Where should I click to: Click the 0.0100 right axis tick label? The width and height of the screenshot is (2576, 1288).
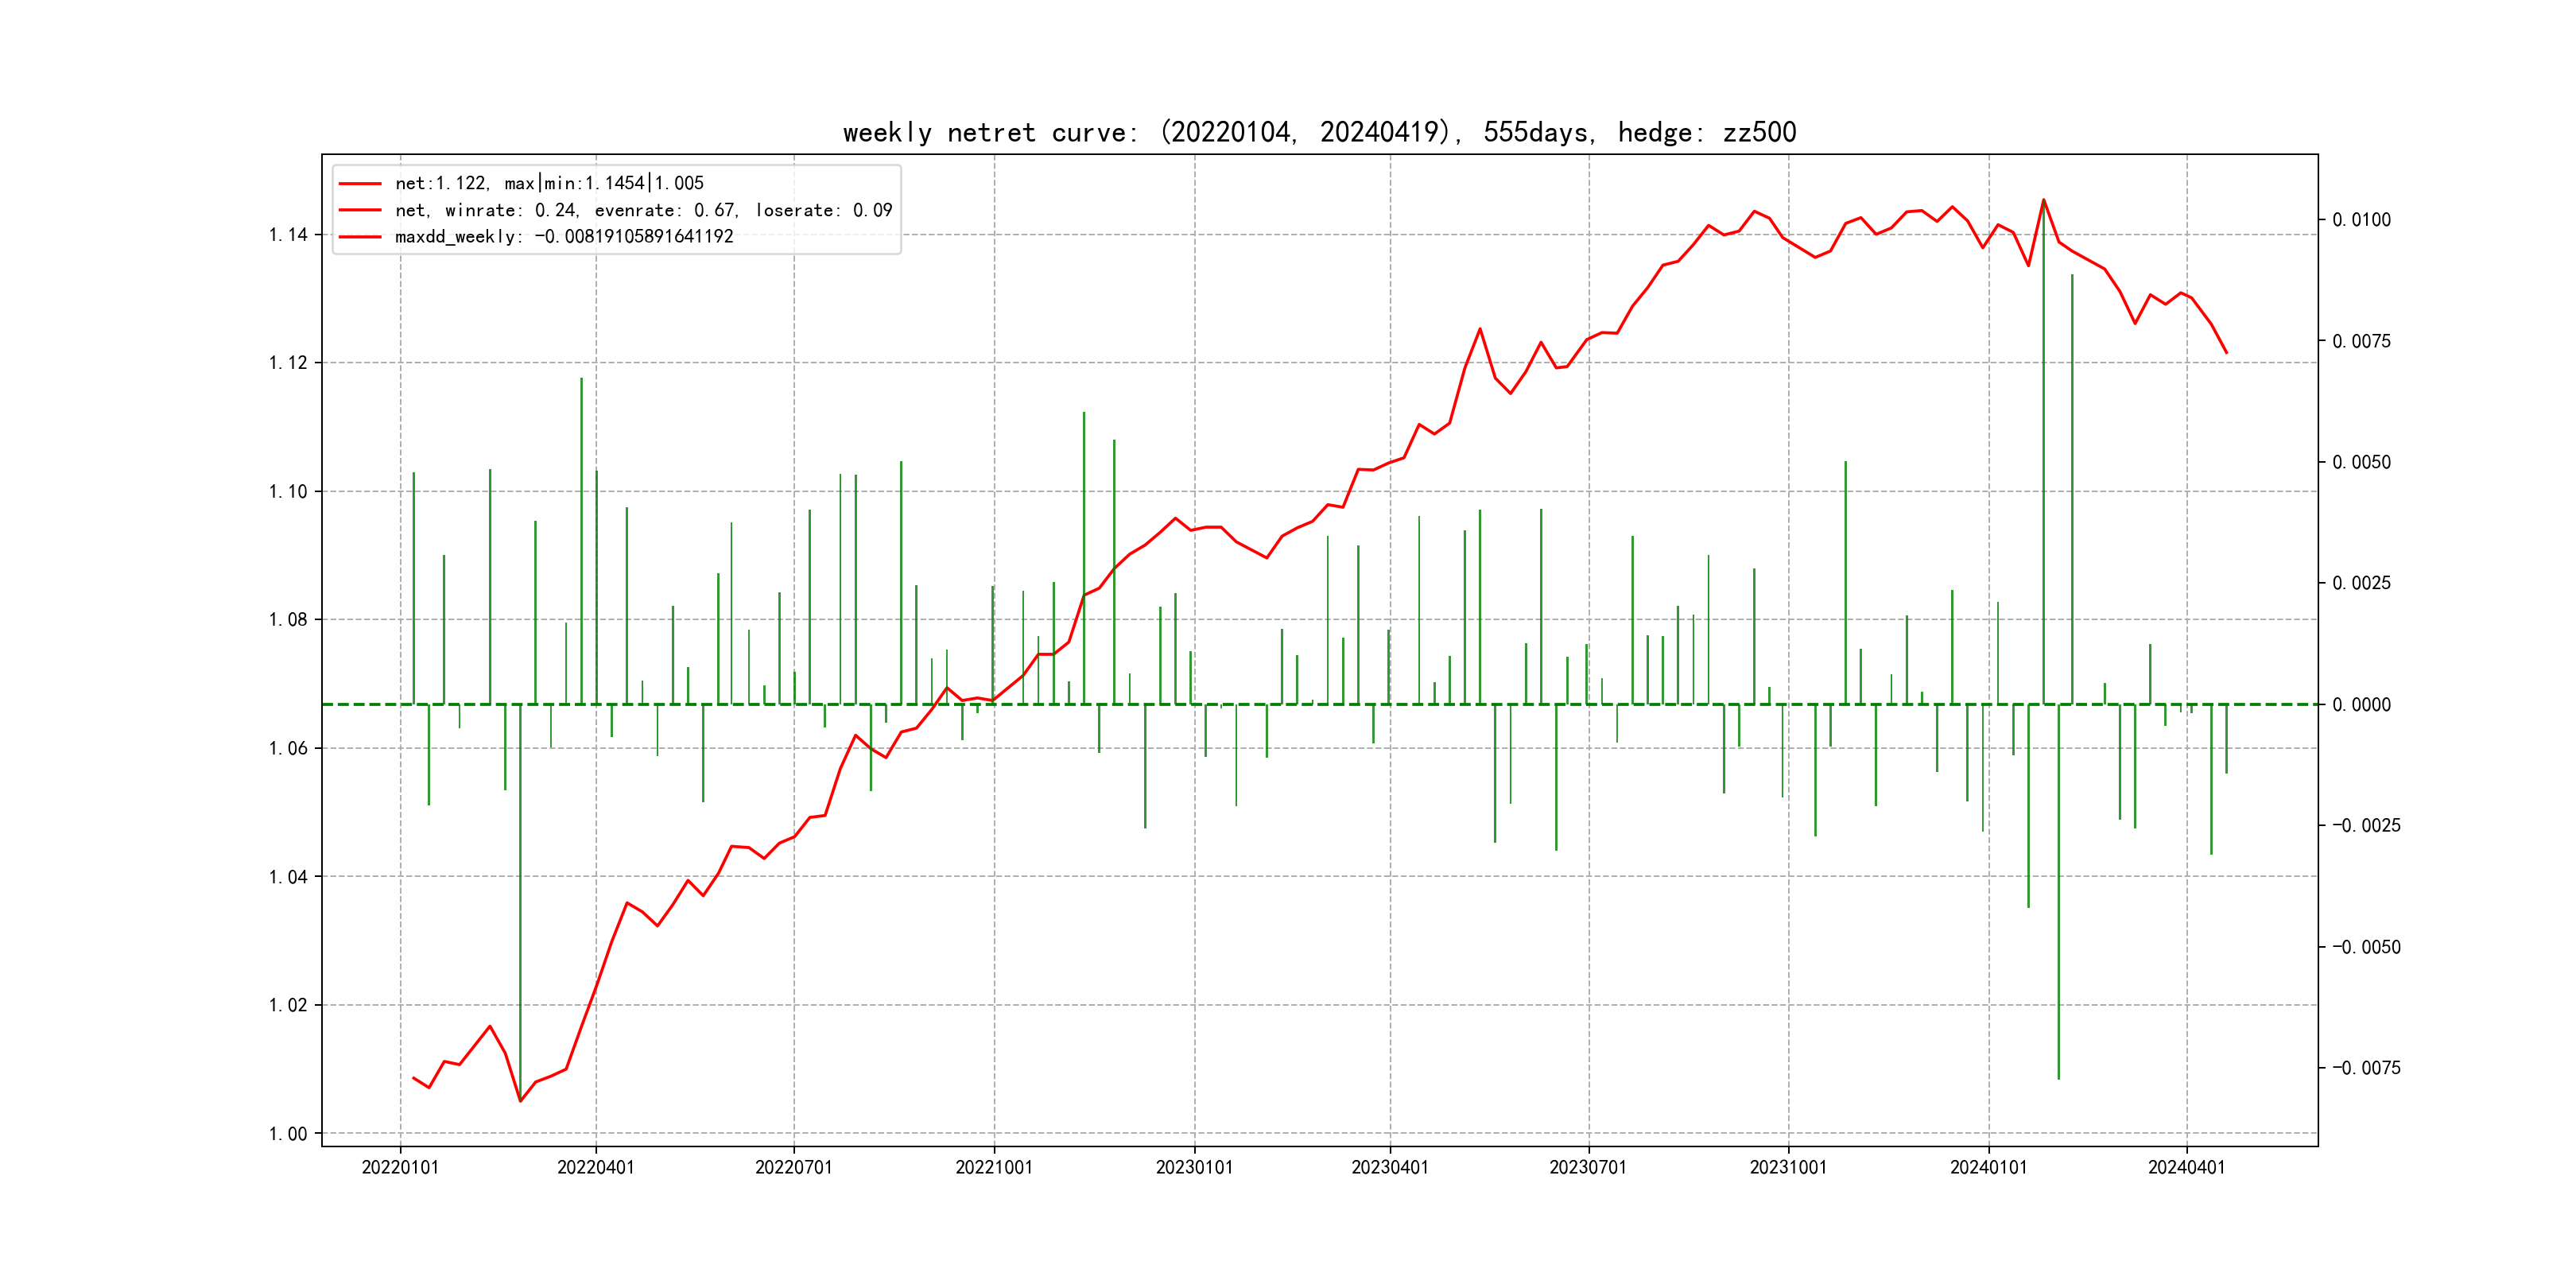(x=2362, y=220)
